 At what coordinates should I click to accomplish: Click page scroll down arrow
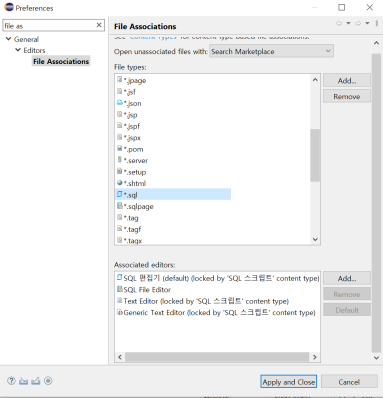pos(376,357)
